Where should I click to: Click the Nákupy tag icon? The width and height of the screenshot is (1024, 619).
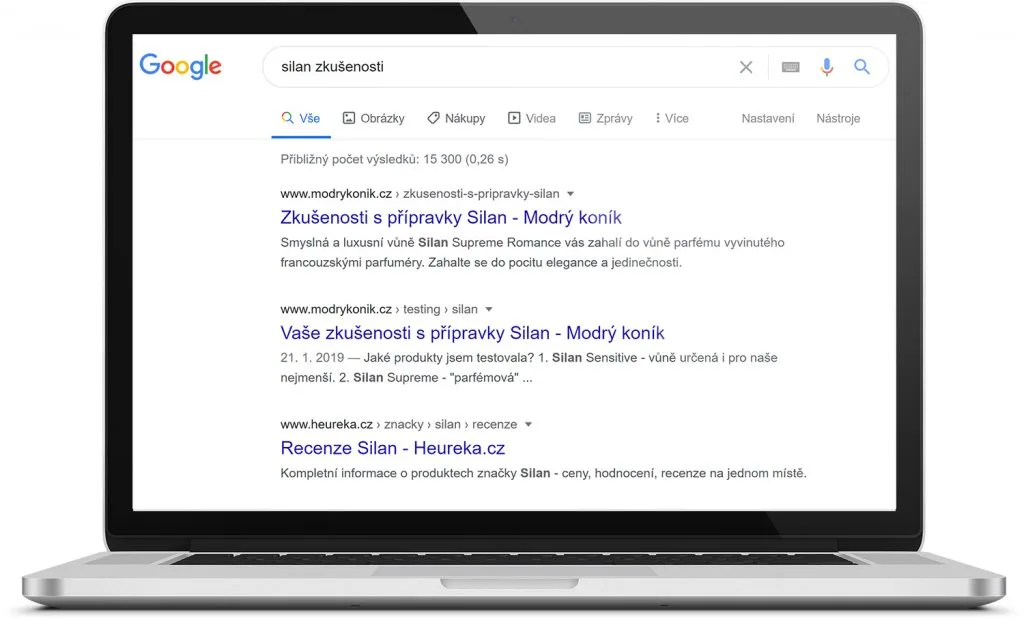click(x=433, y=118)
